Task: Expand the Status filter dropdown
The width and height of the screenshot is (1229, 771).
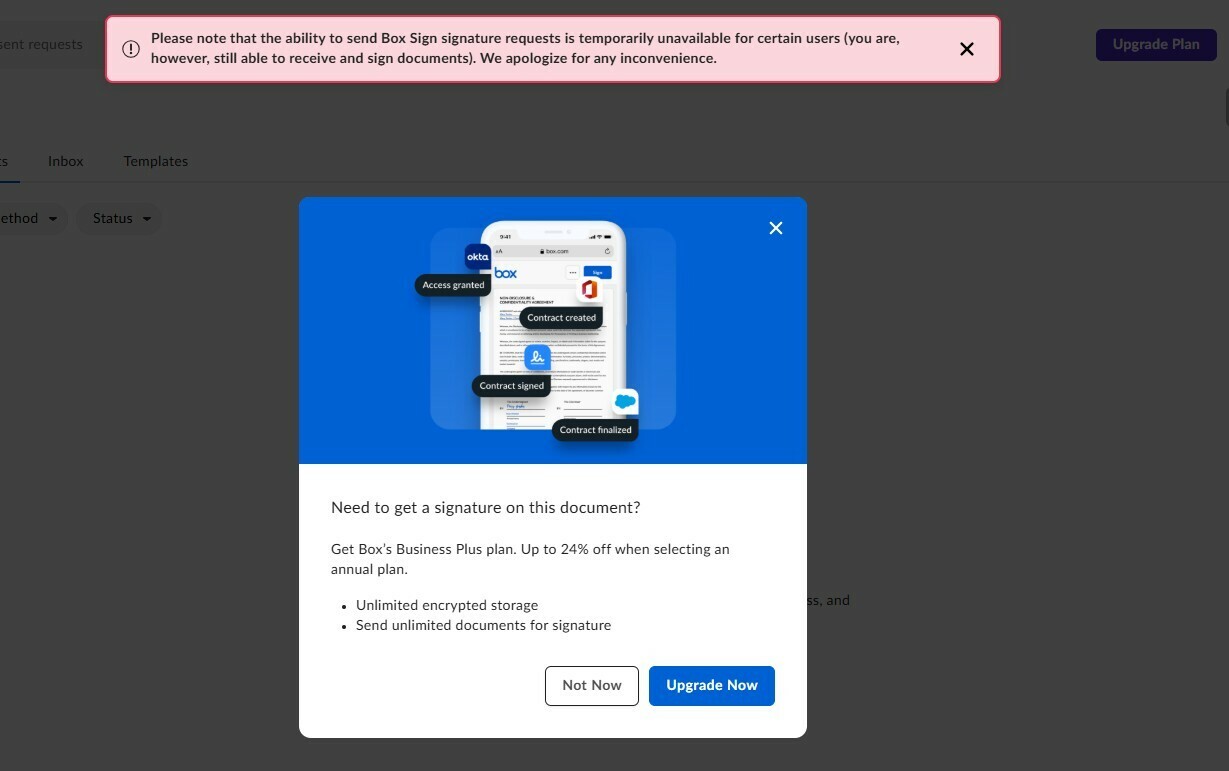Action: pyautogui.click(x=120, y=218)
